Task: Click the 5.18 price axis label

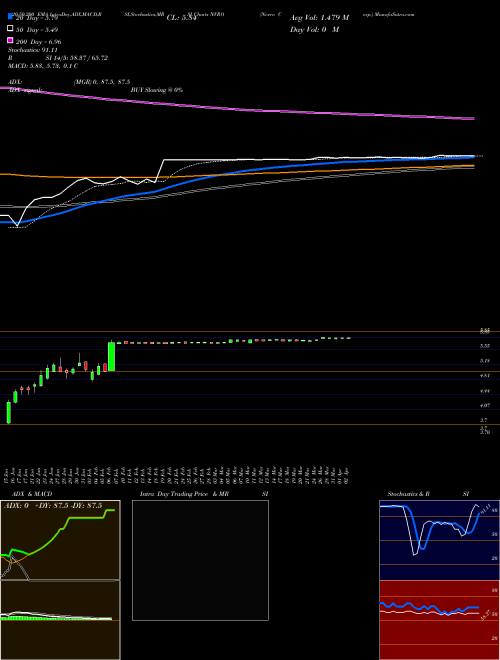Action: pos(484,361)
